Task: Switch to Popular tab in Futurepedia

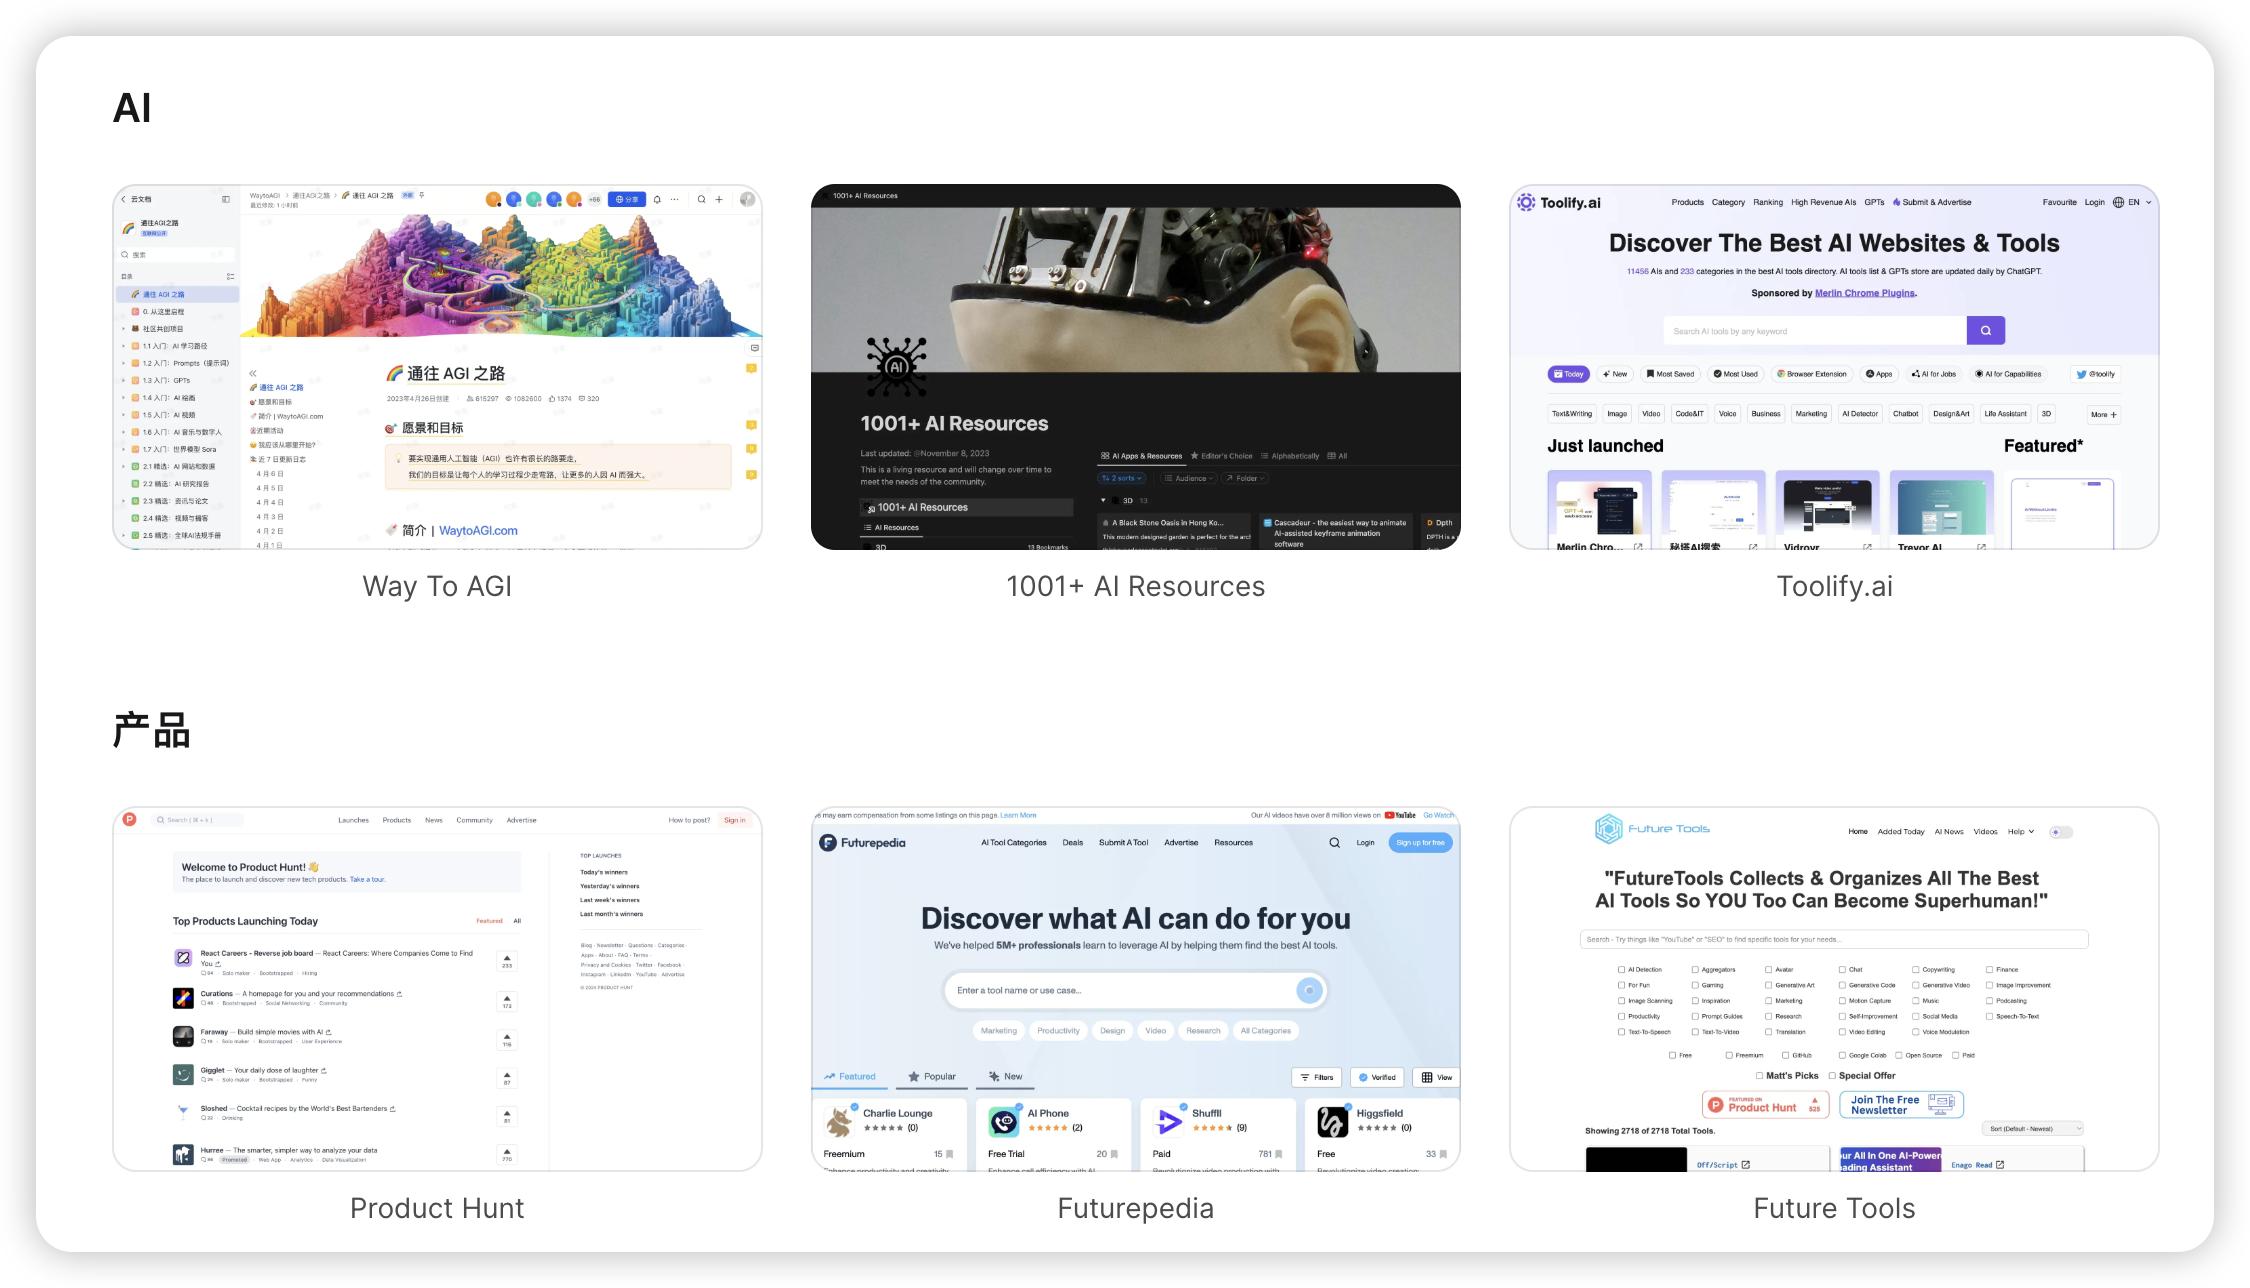Action: pyautogui.click(x=932, y=1077)
